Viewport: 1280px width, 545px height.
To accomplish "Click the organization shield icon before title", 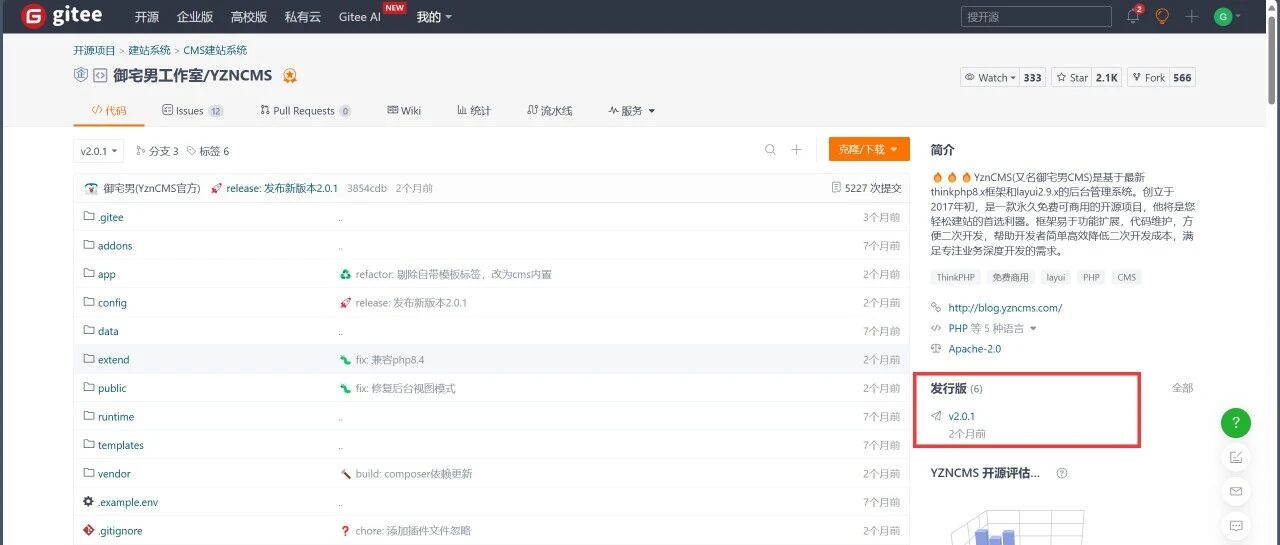I will click(81, 75).
